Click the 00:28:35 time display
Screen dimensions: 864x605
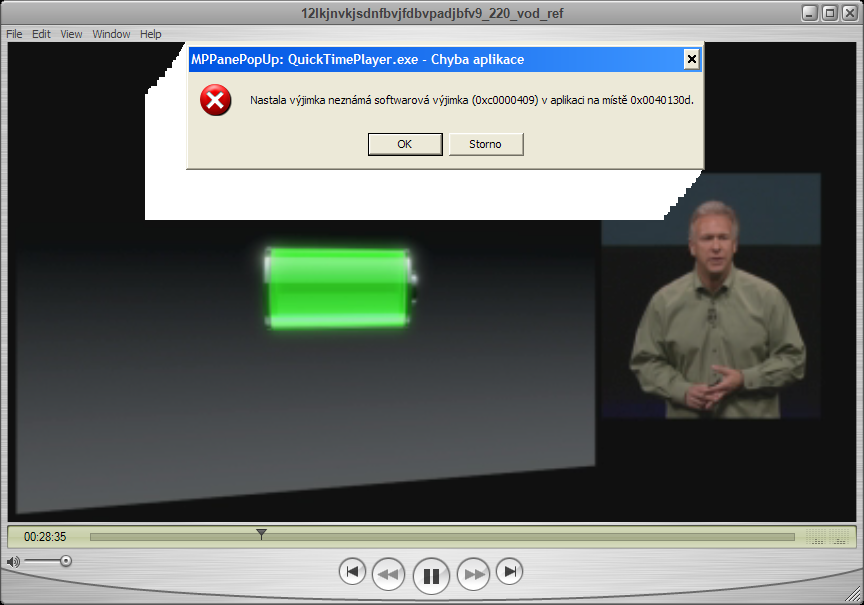coord(45,537)
